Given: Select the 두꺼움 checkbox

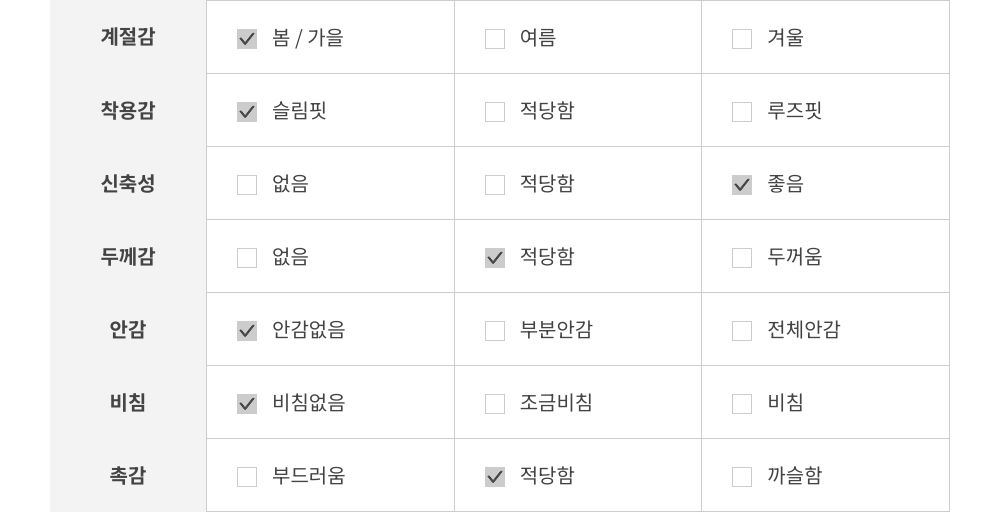Looking at the screenshot, I should (x=742, y=258).
